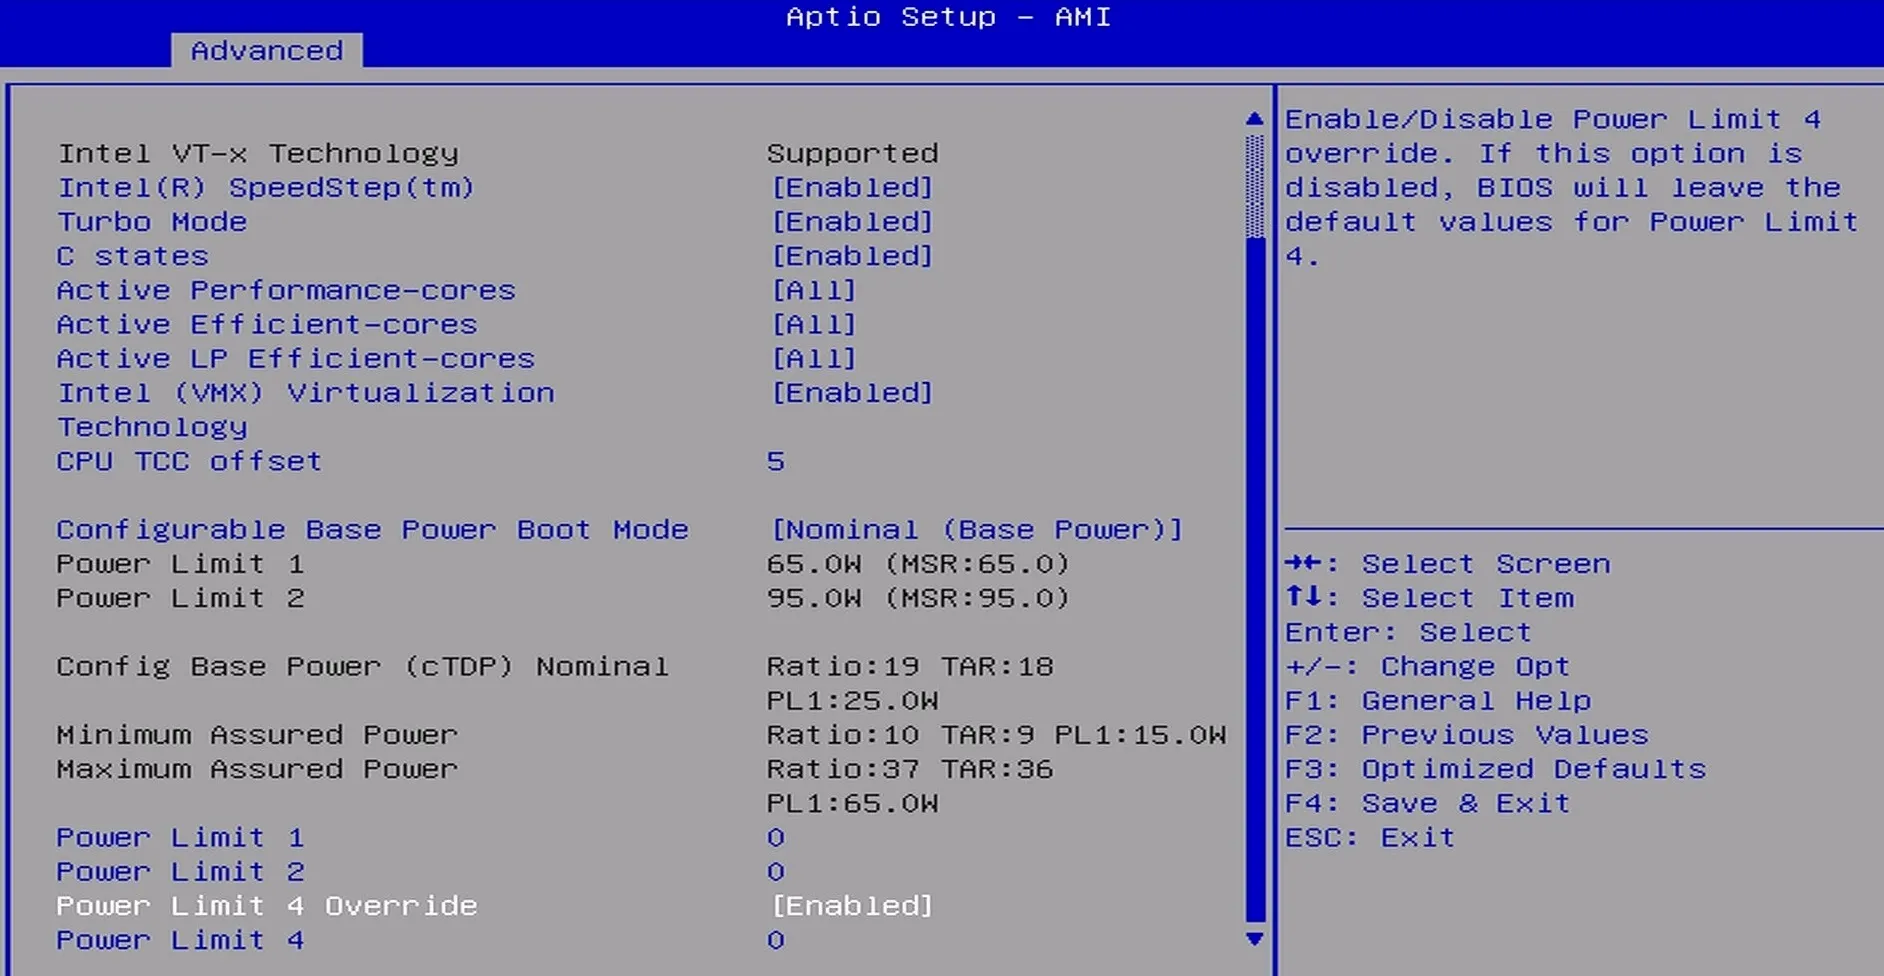Click the F3: Optimized Defaults hint

point(1496,769)
